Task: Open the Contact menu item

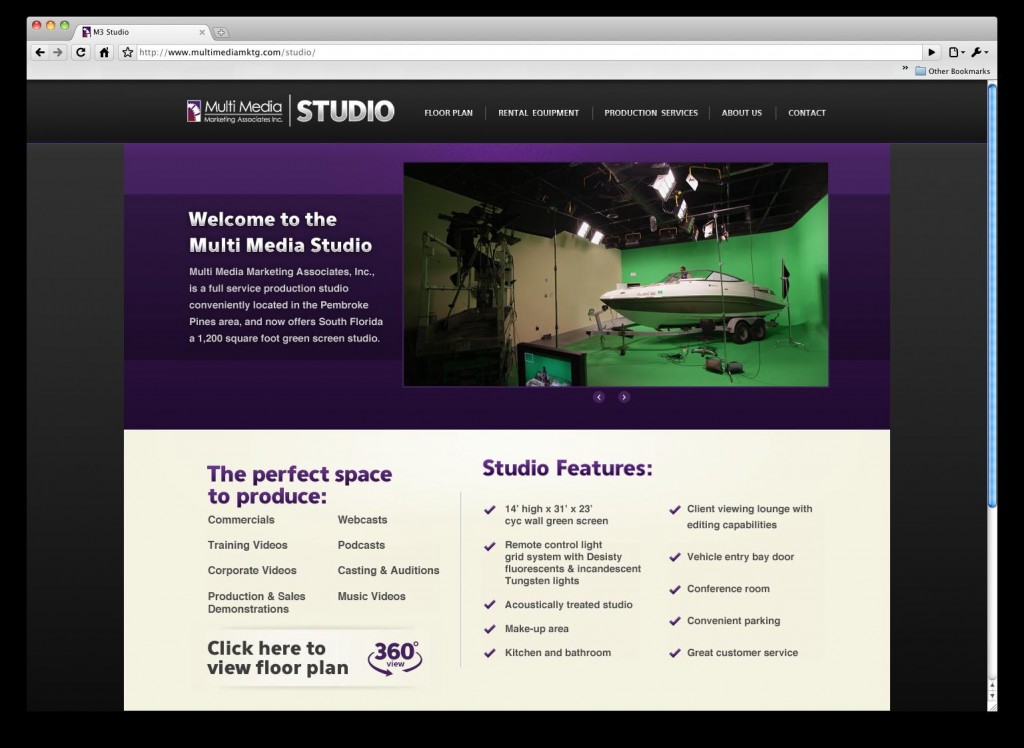Action: (807, 113)
